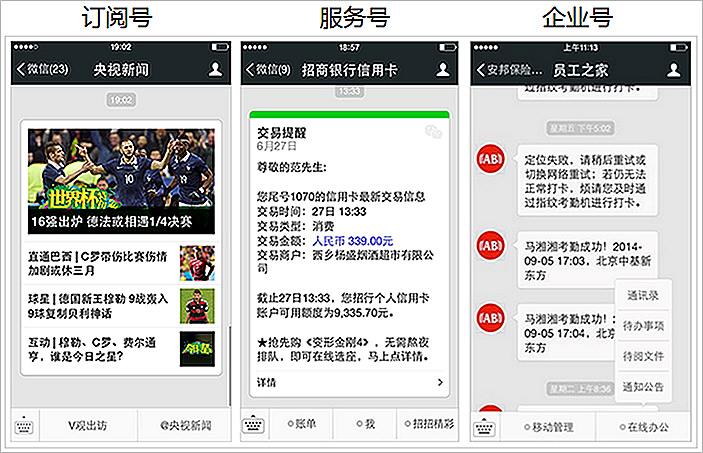This screenshot has width=703, height=453.
Task: Open the 16强出炉 headline article image
Action: (121, 181)
